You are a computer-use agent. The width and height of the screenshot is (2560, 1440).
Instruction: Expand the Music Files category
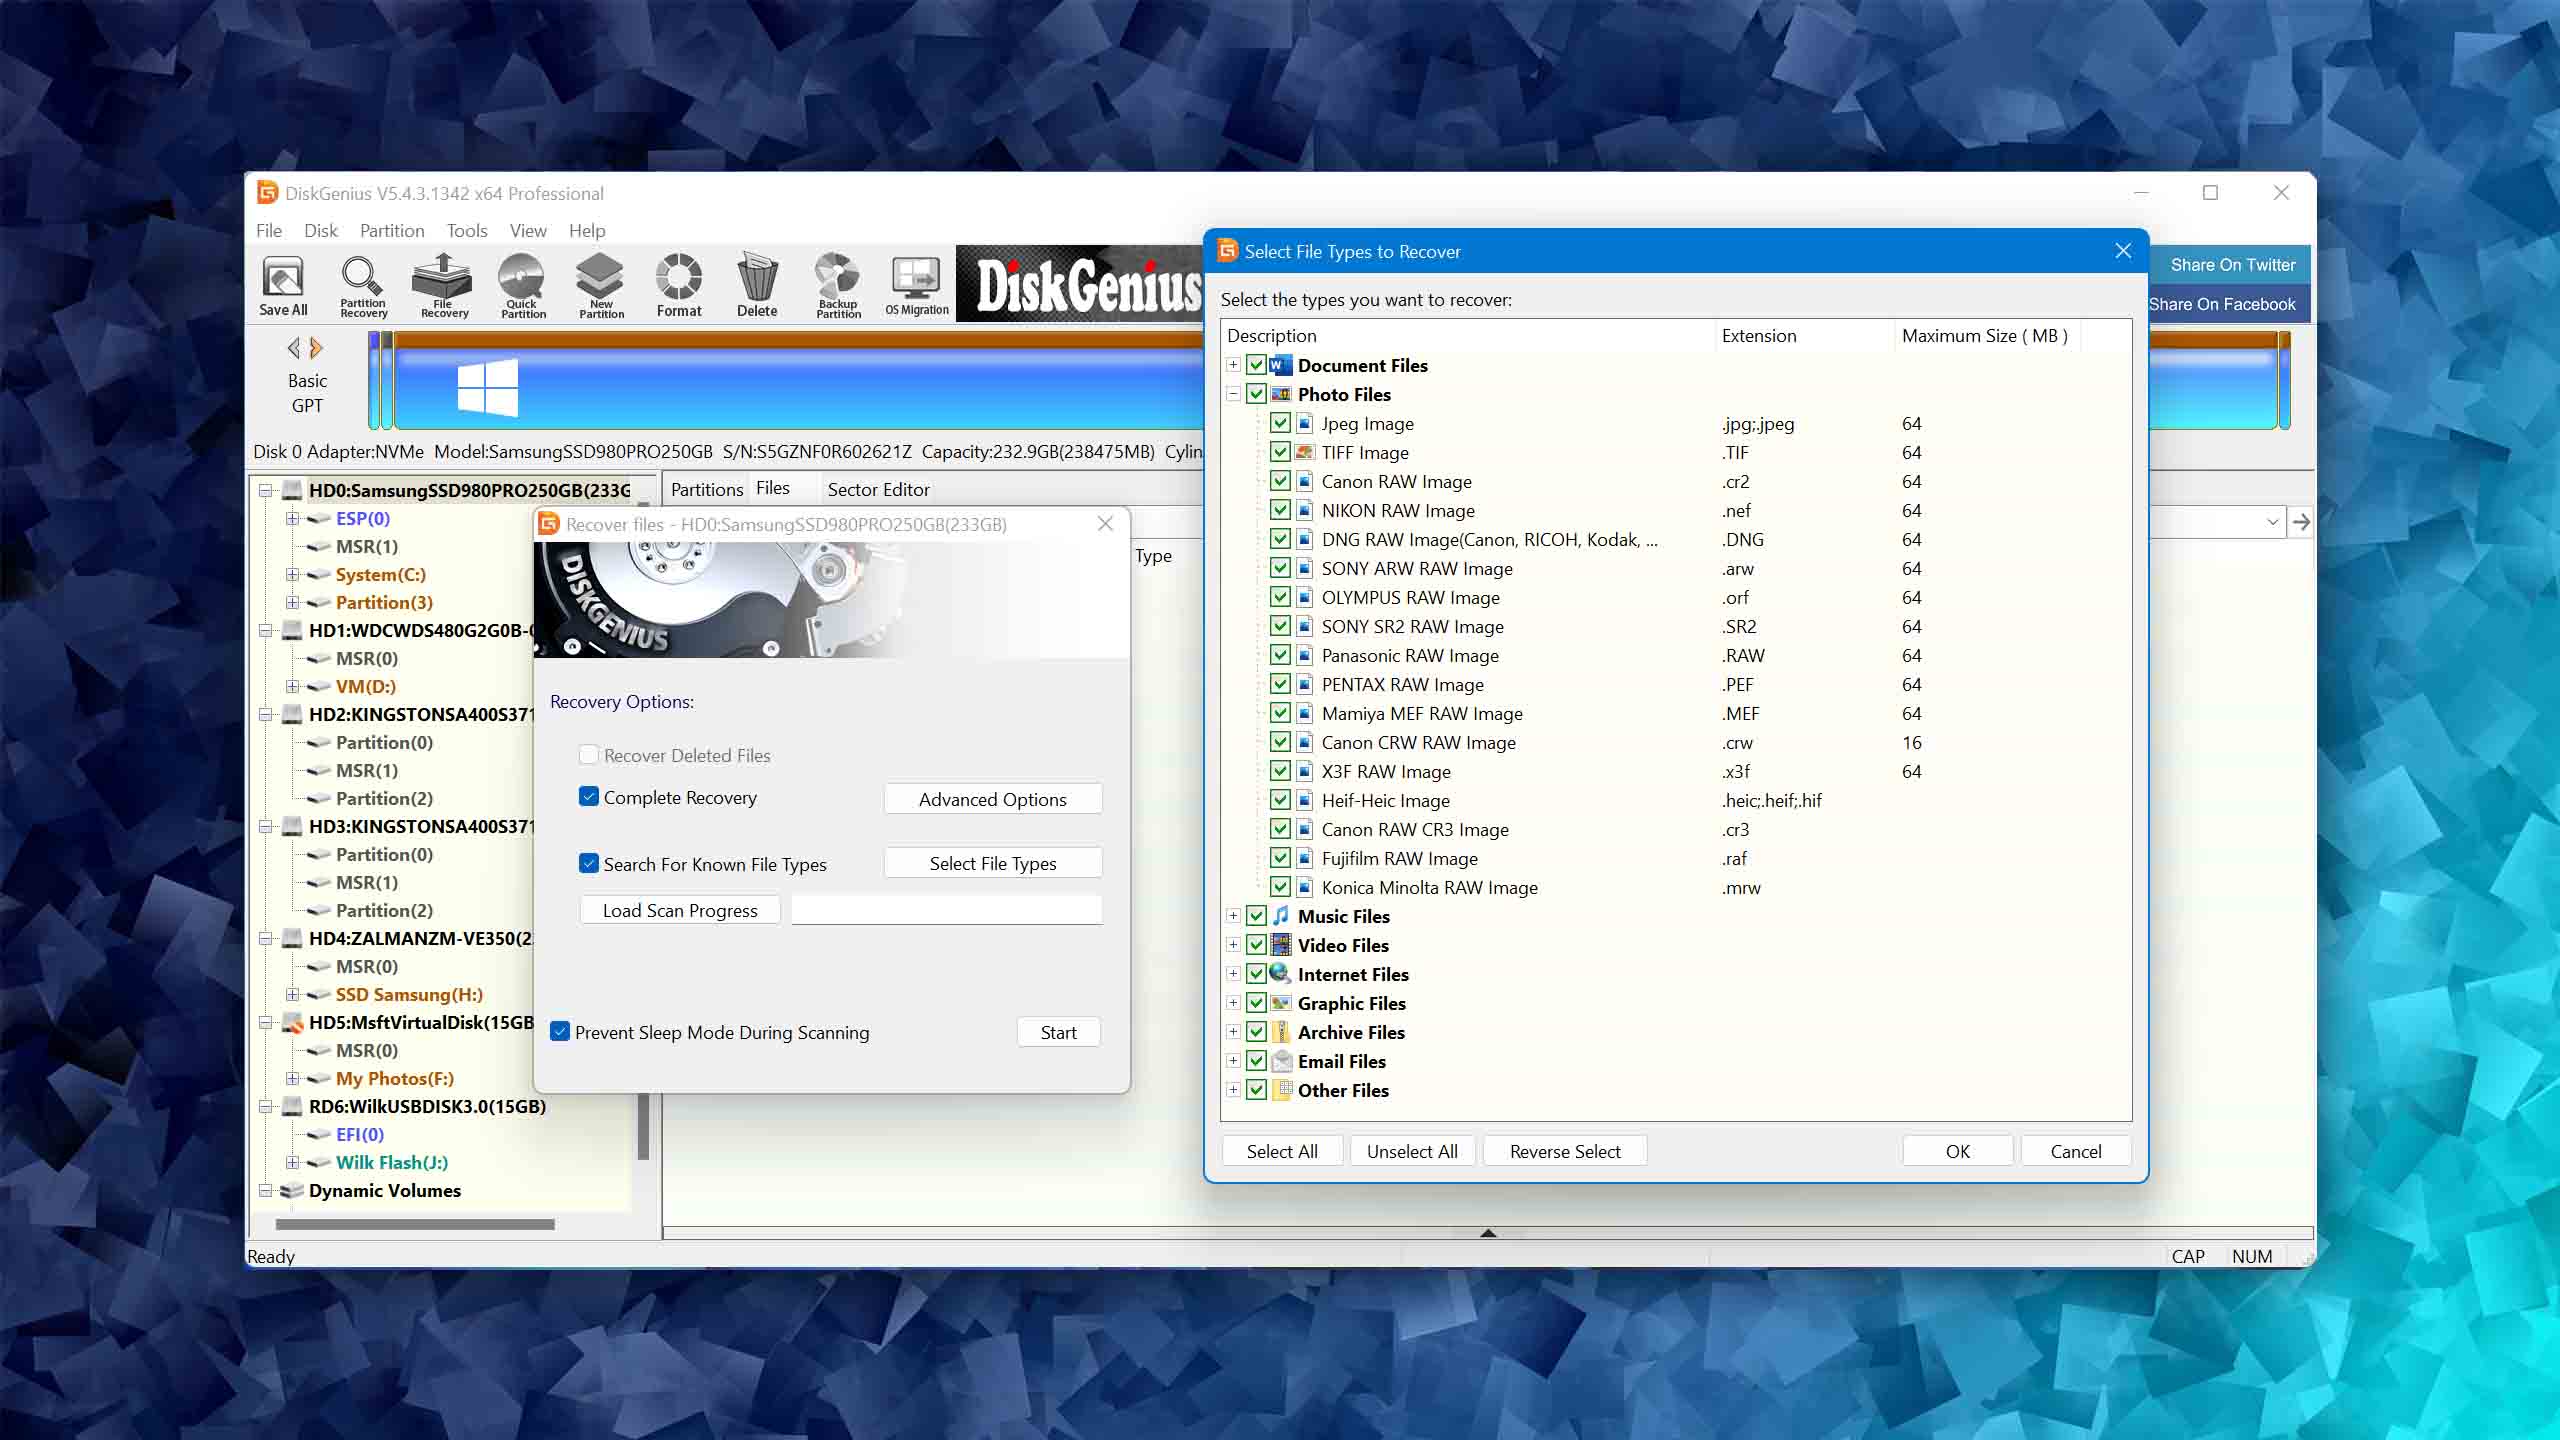click(x=1233, y=916)
